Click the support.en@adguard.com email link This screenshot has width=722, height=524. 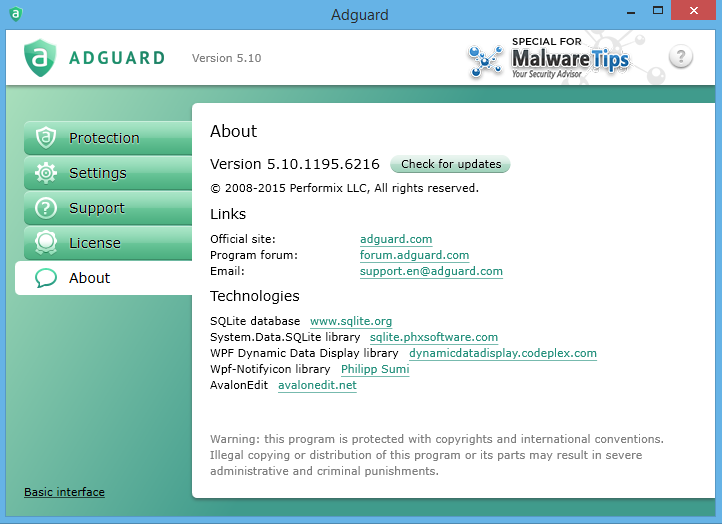431,271
